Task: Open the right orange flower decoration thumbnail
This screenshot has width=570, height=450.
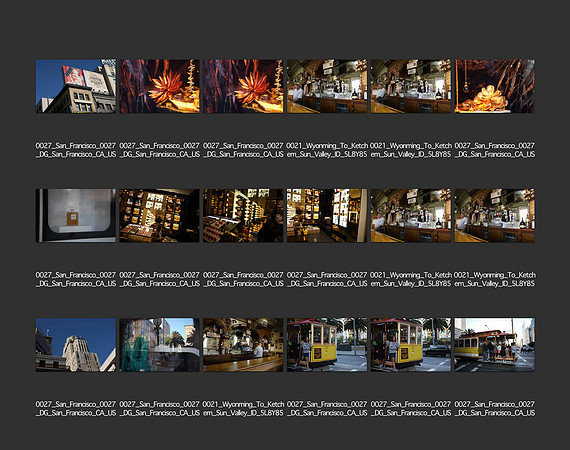Action: (243, 86)
